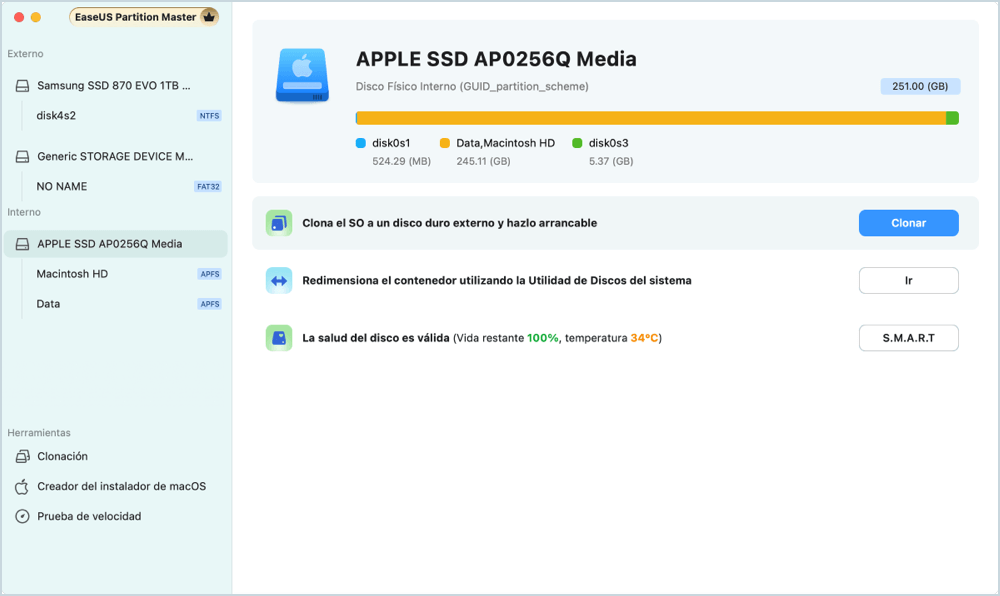Click the Samsung SSD 870 EVO drive icon
Image resolution: width=1000 pixels, height=596 pixels.
click(22, 85)
